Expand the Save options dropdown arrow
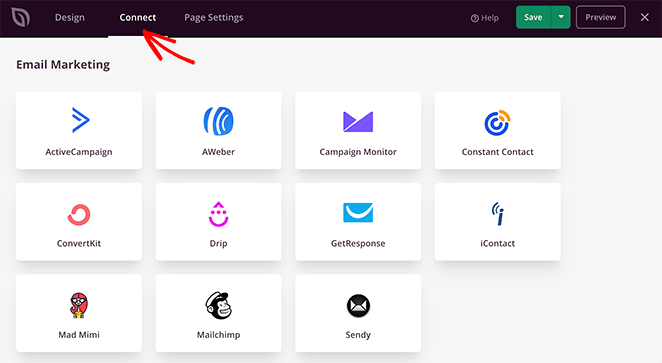Viewport: 662px width, 363px height. tap(561, 17)
